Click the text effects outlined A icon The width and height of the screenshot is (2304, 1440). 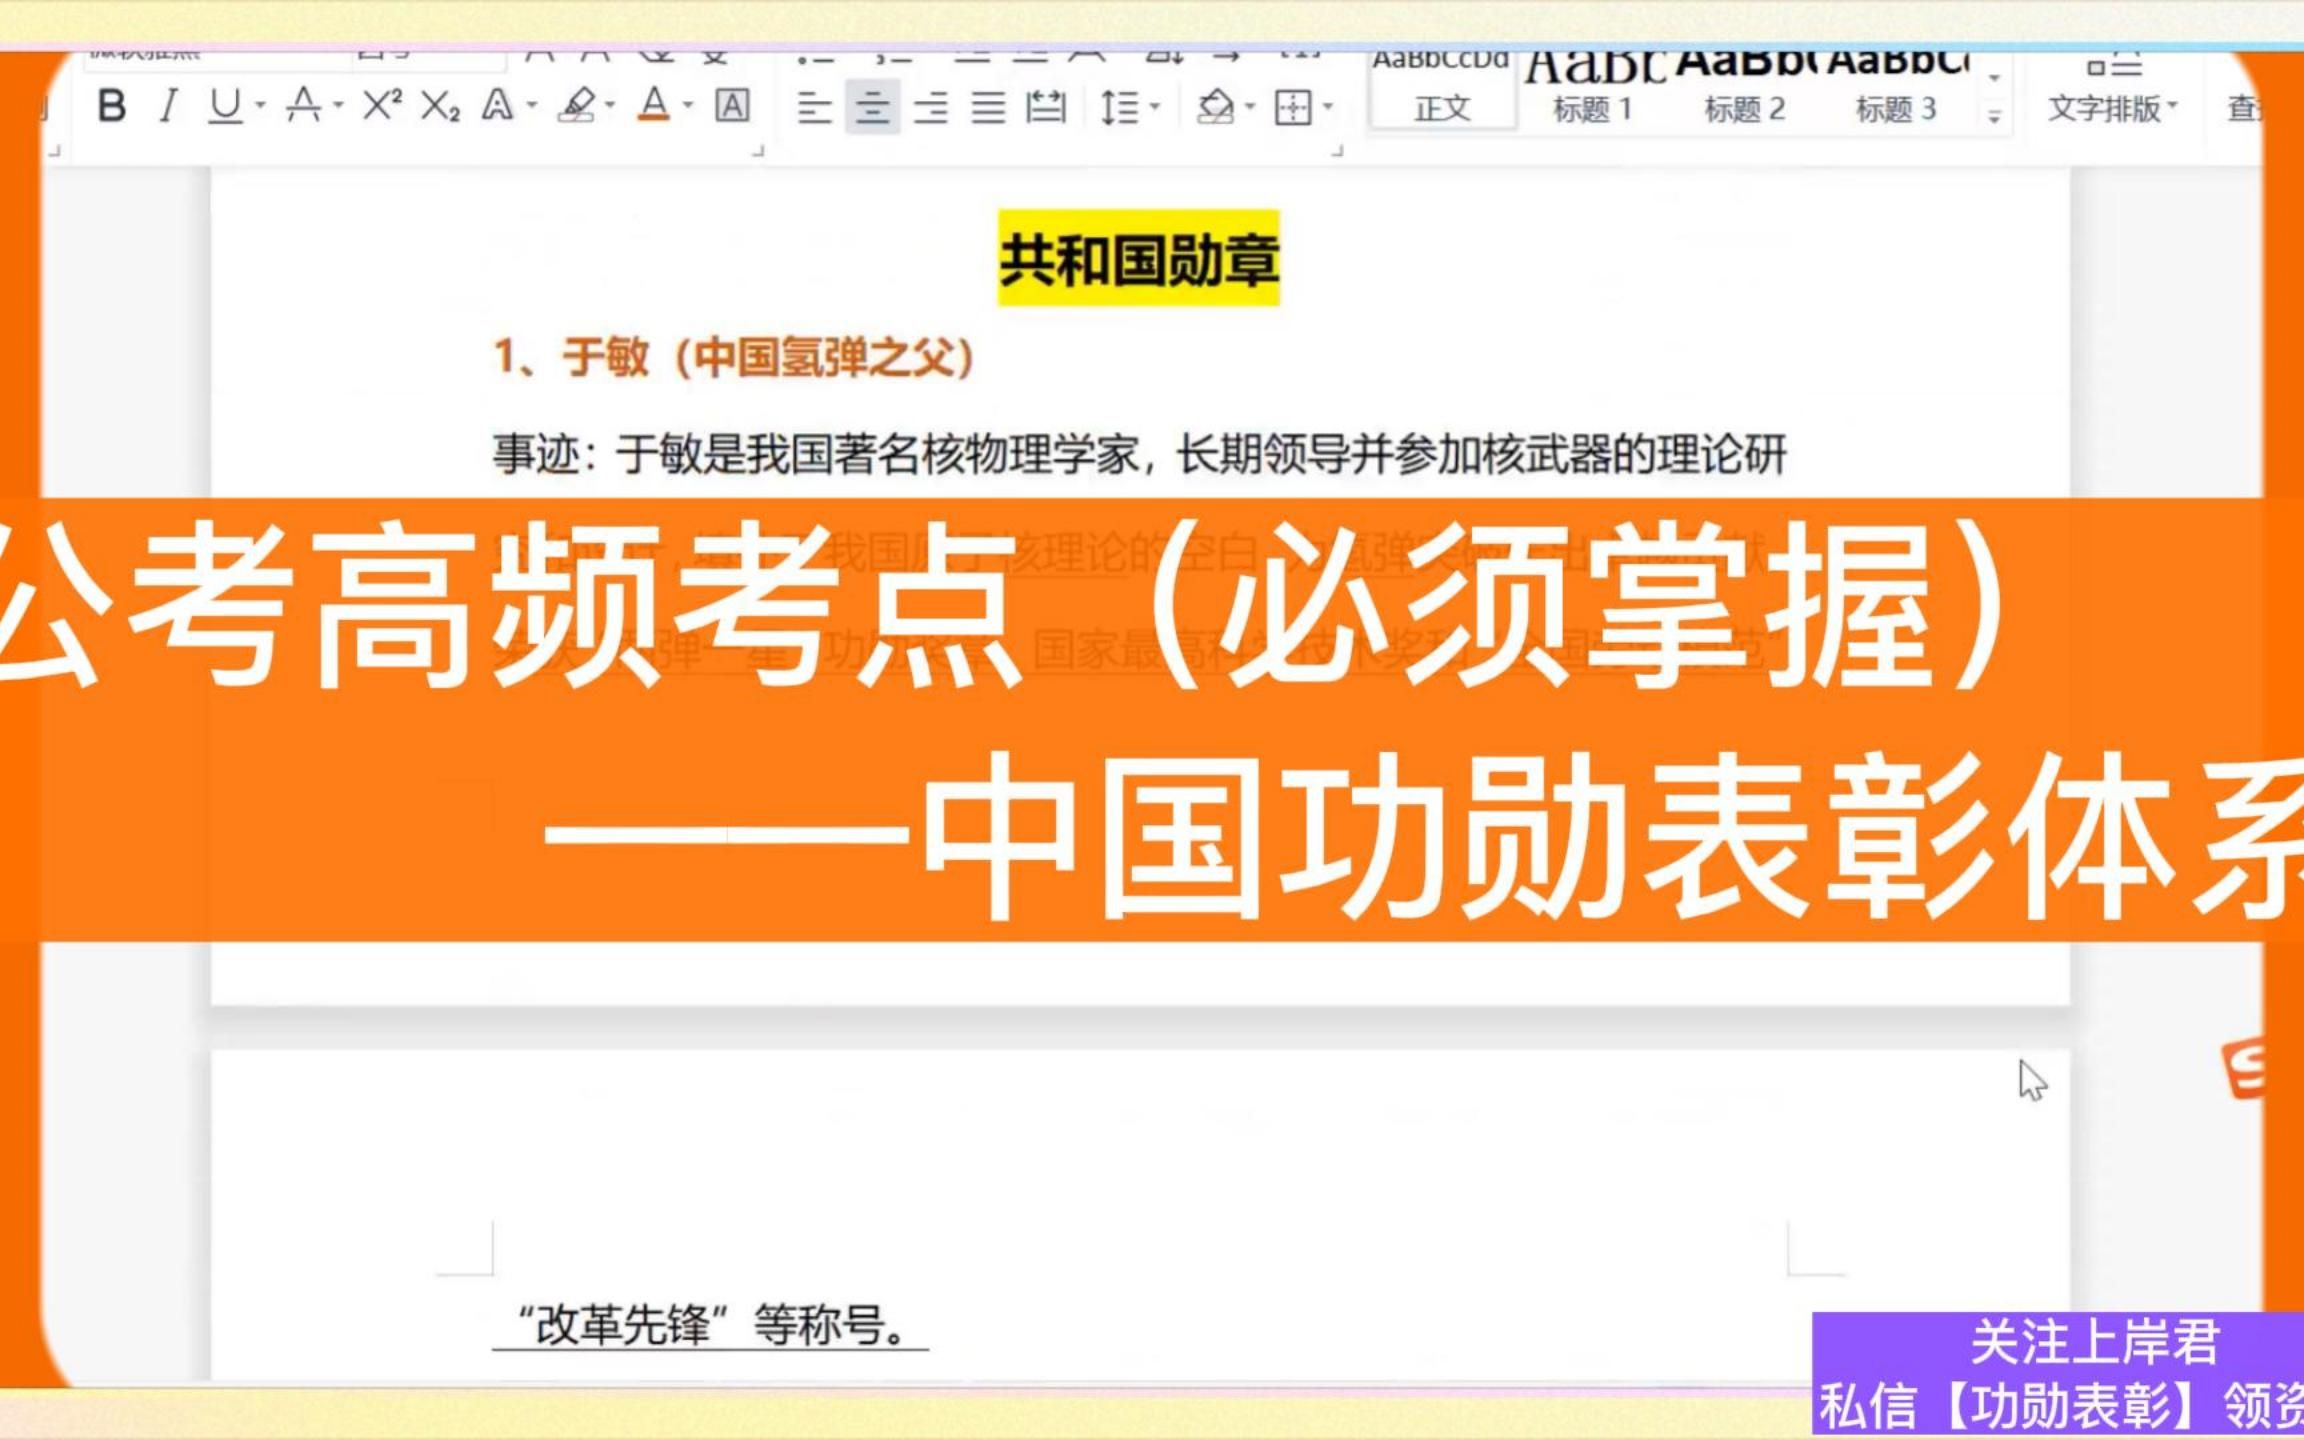pyautogui.click(x=498, y=105)
